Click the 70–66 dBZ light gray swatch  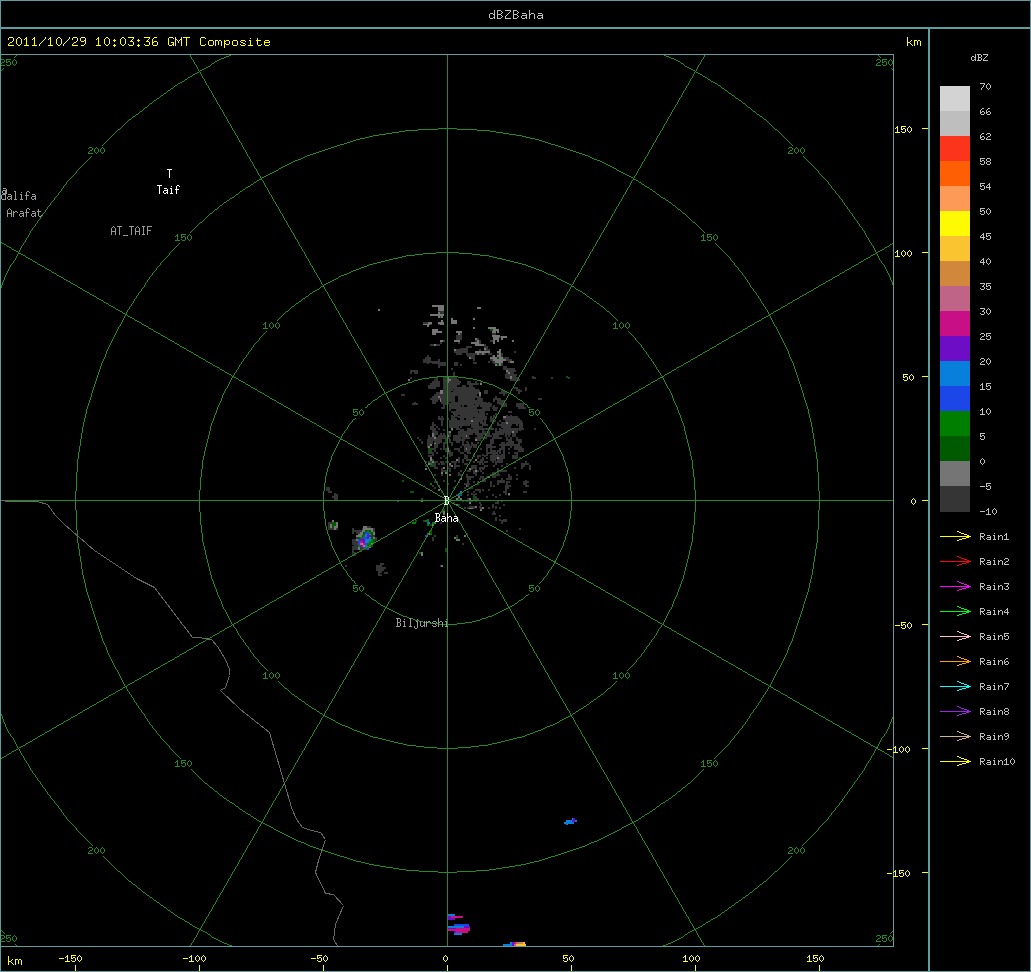[x=955, y=99]
